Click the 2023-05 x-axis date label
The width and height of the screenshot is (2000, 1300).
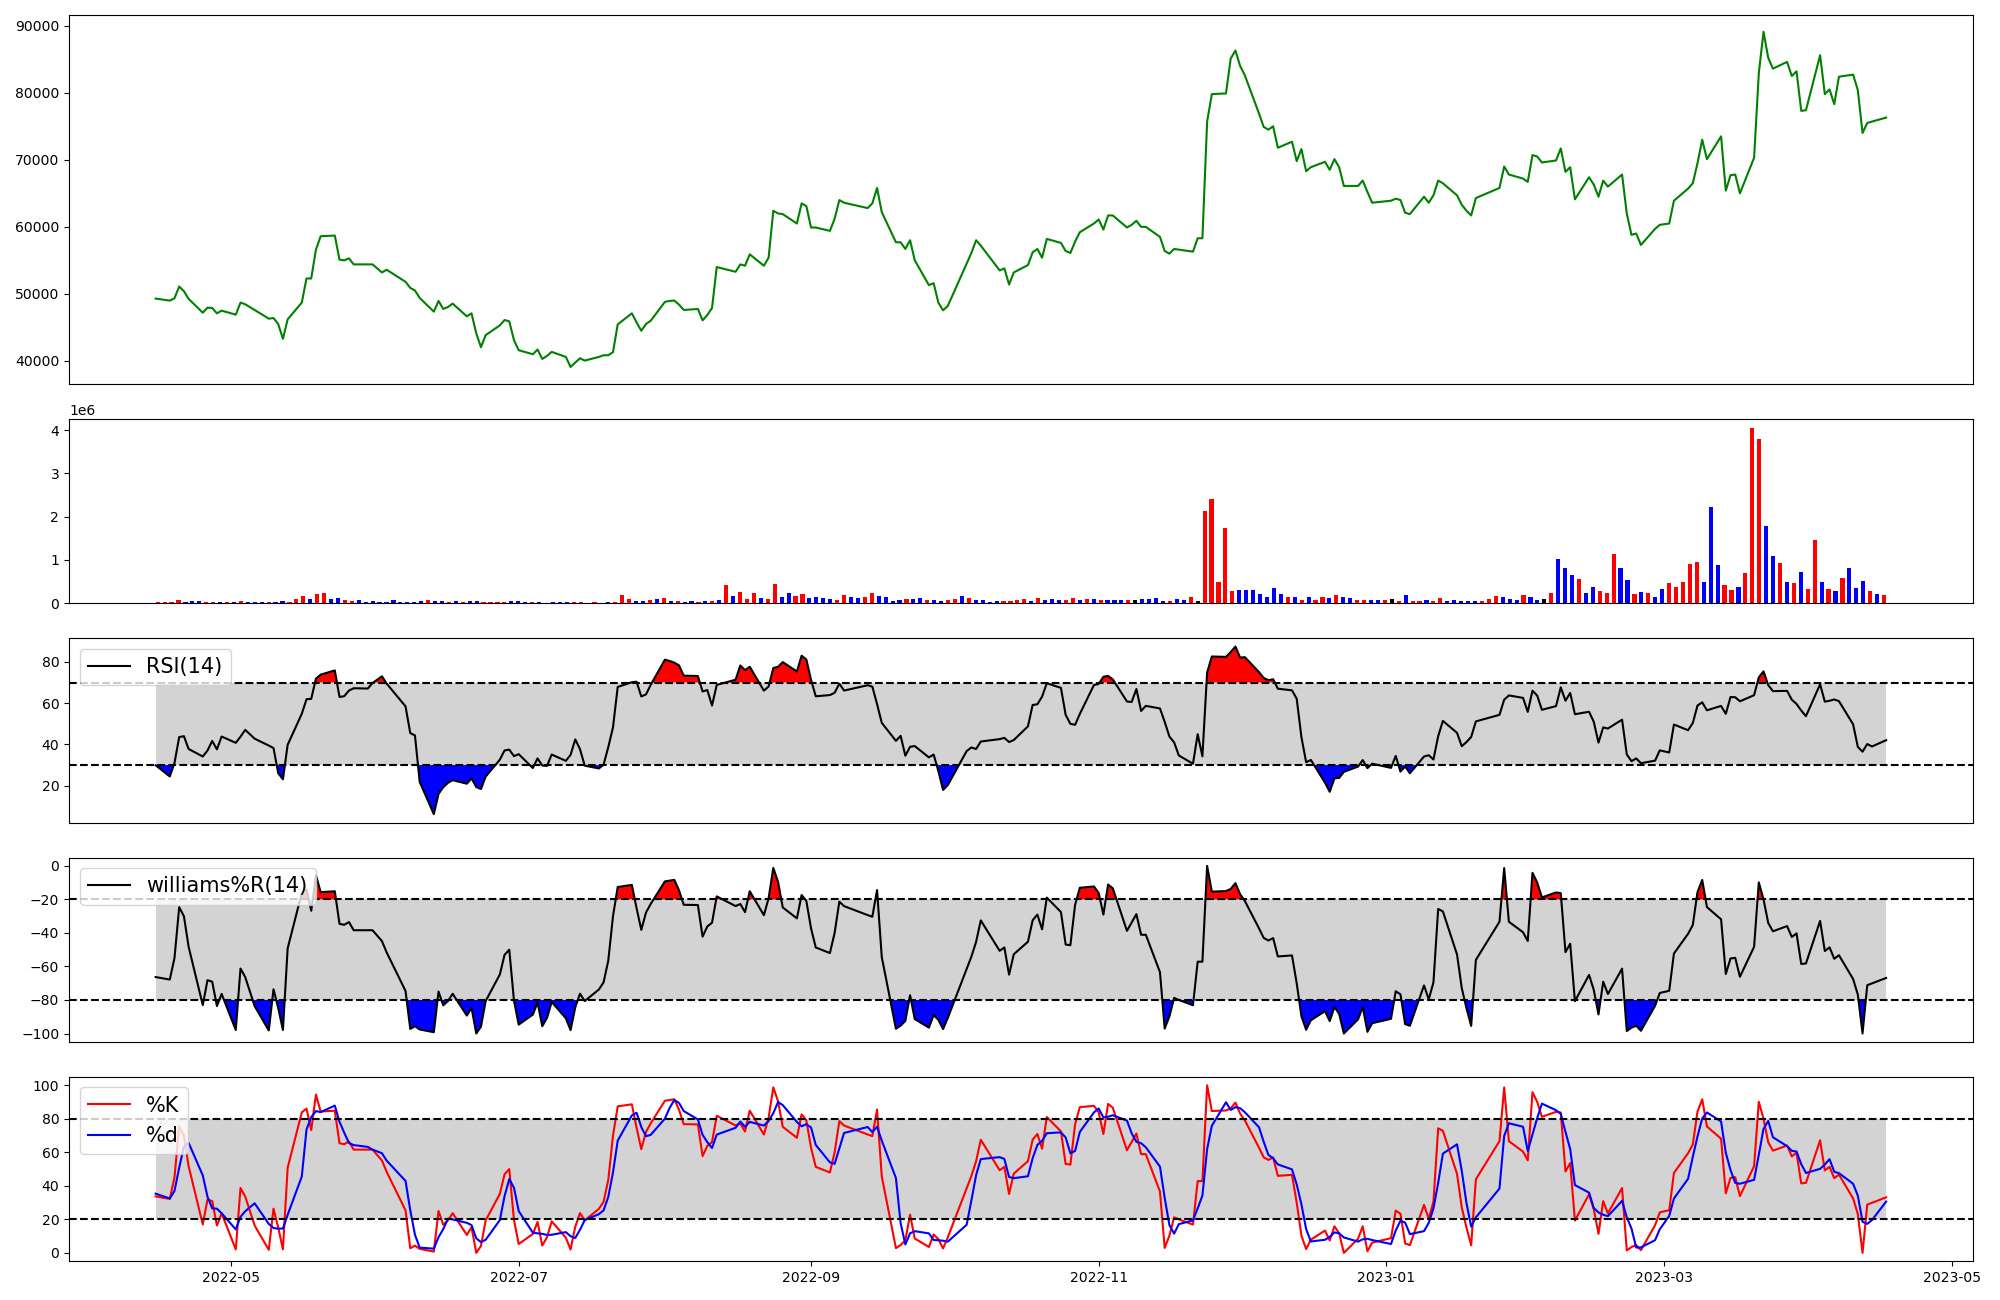(1952, 1277)
